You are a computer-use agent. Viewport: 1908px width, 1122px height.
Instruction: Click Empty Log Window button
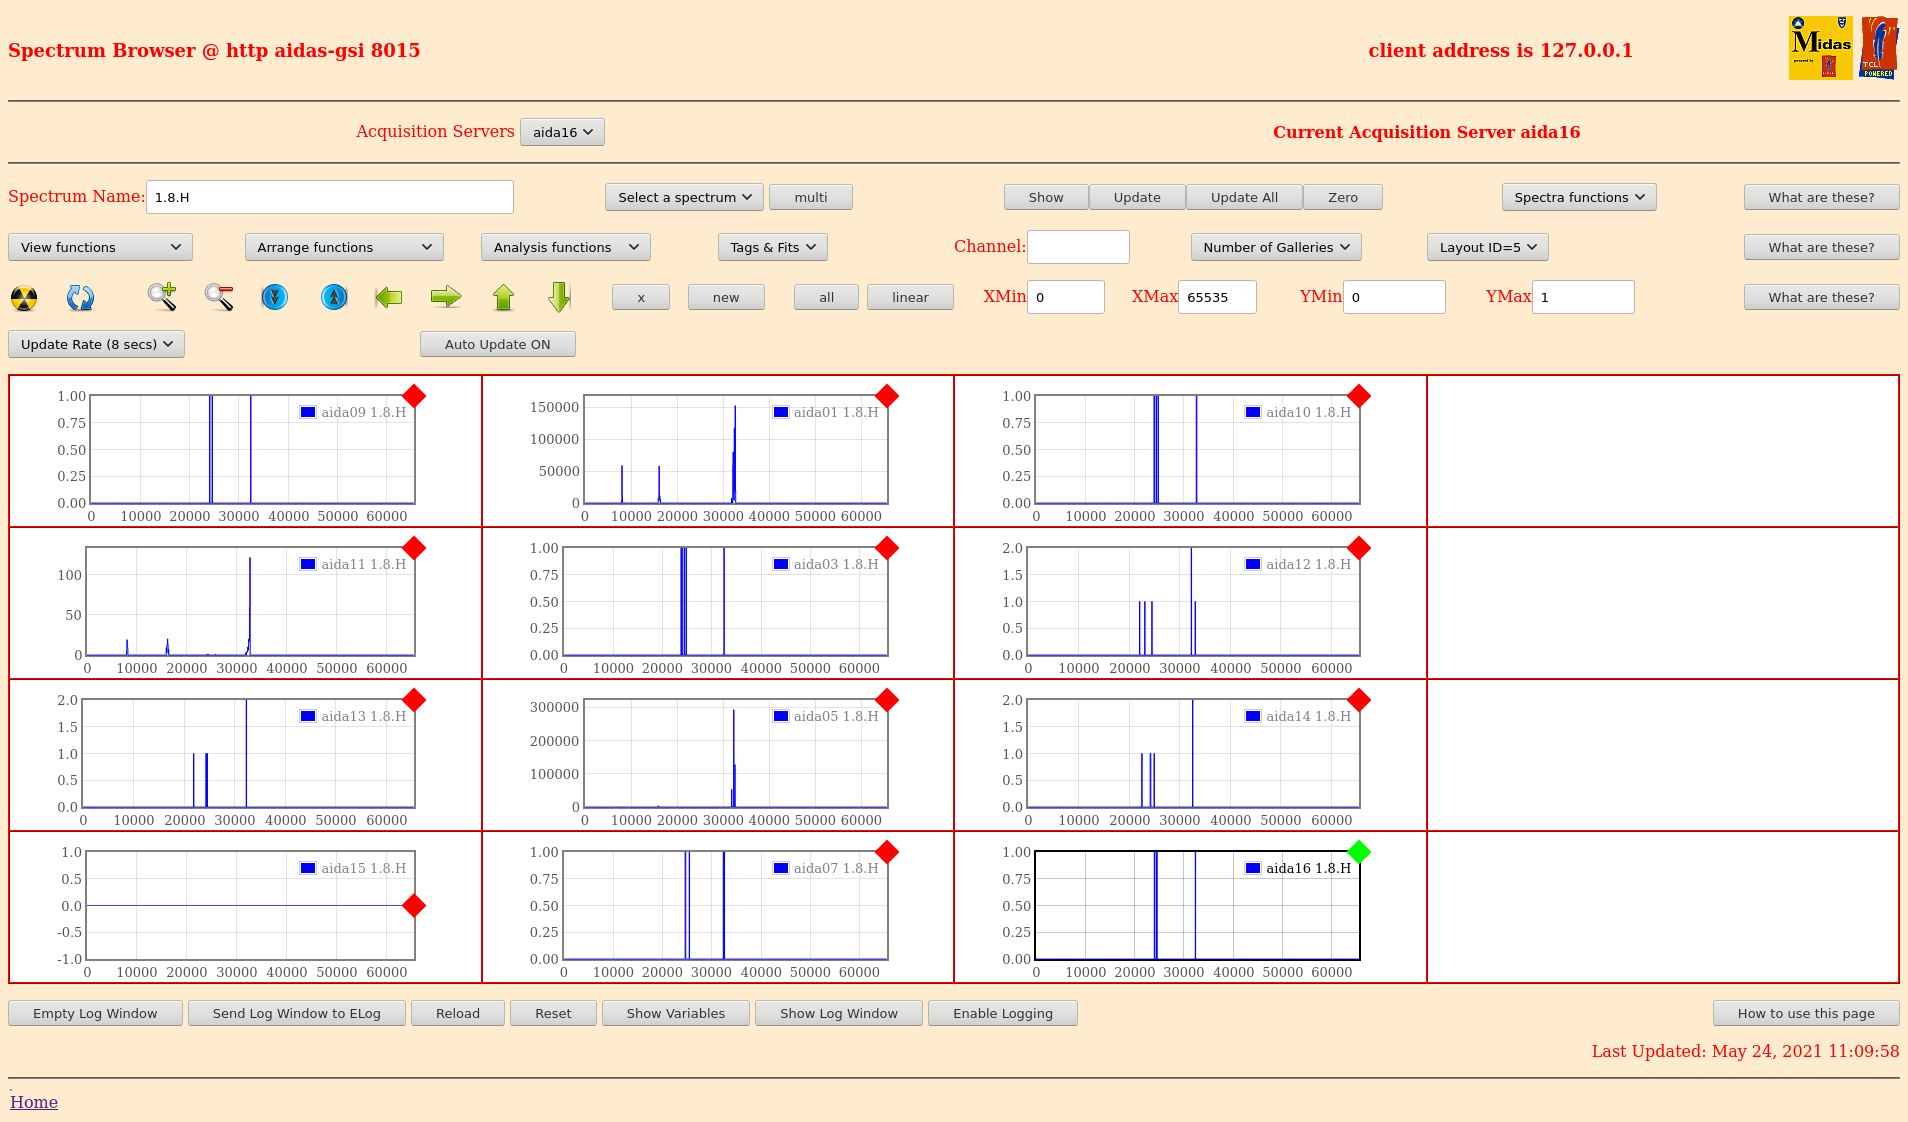point(95,1013)
